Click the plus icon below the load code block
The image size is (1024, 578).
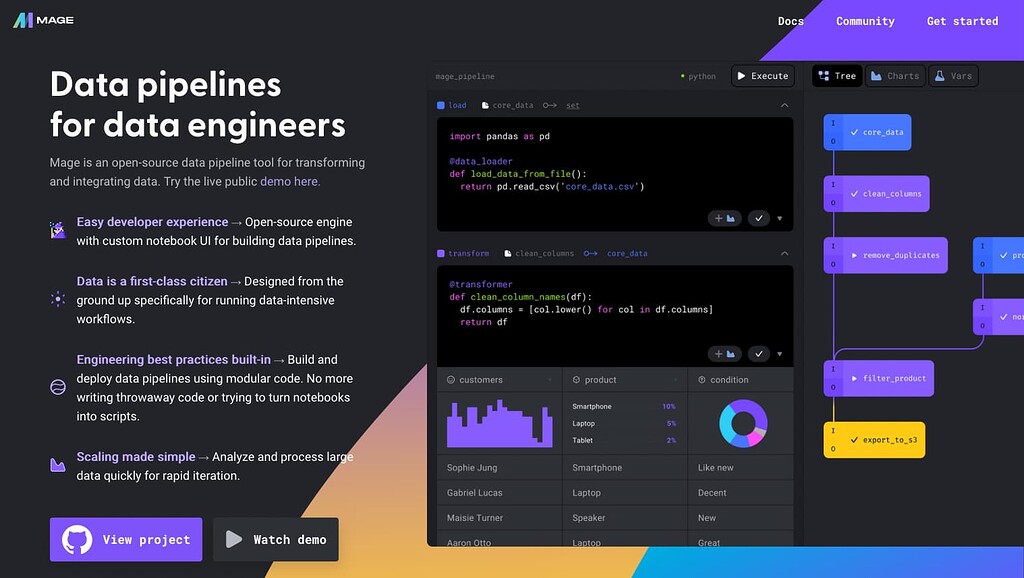(718, 218)
